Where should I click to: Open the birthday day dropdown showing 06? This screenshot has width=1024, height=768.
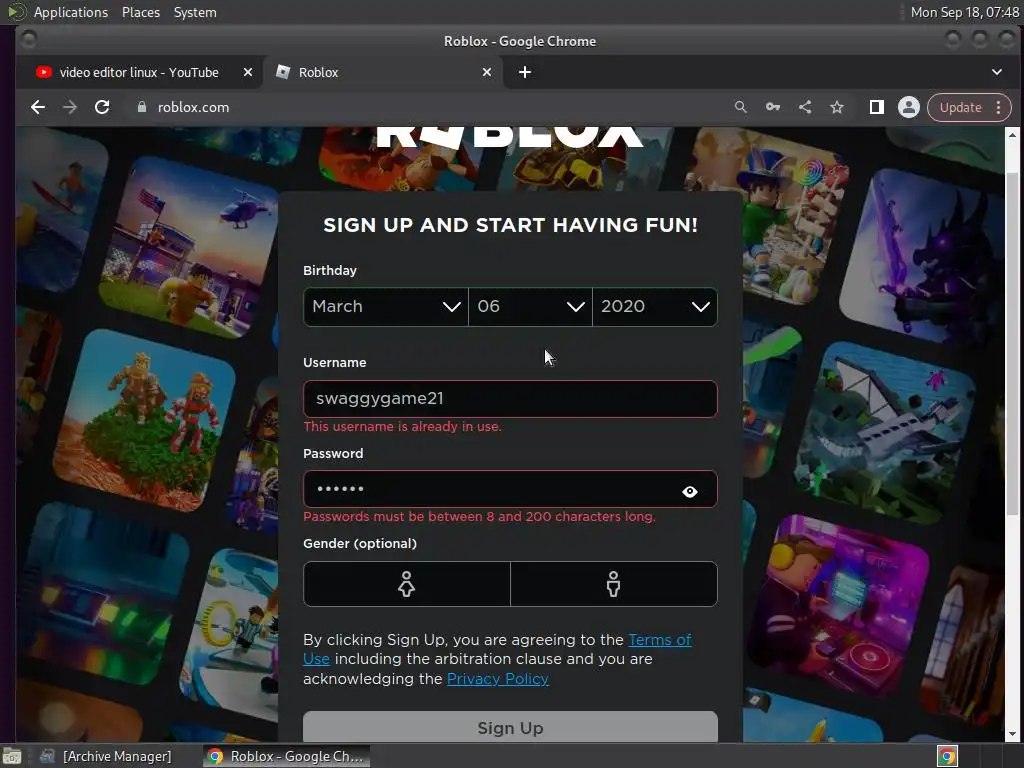pos(530,307)
